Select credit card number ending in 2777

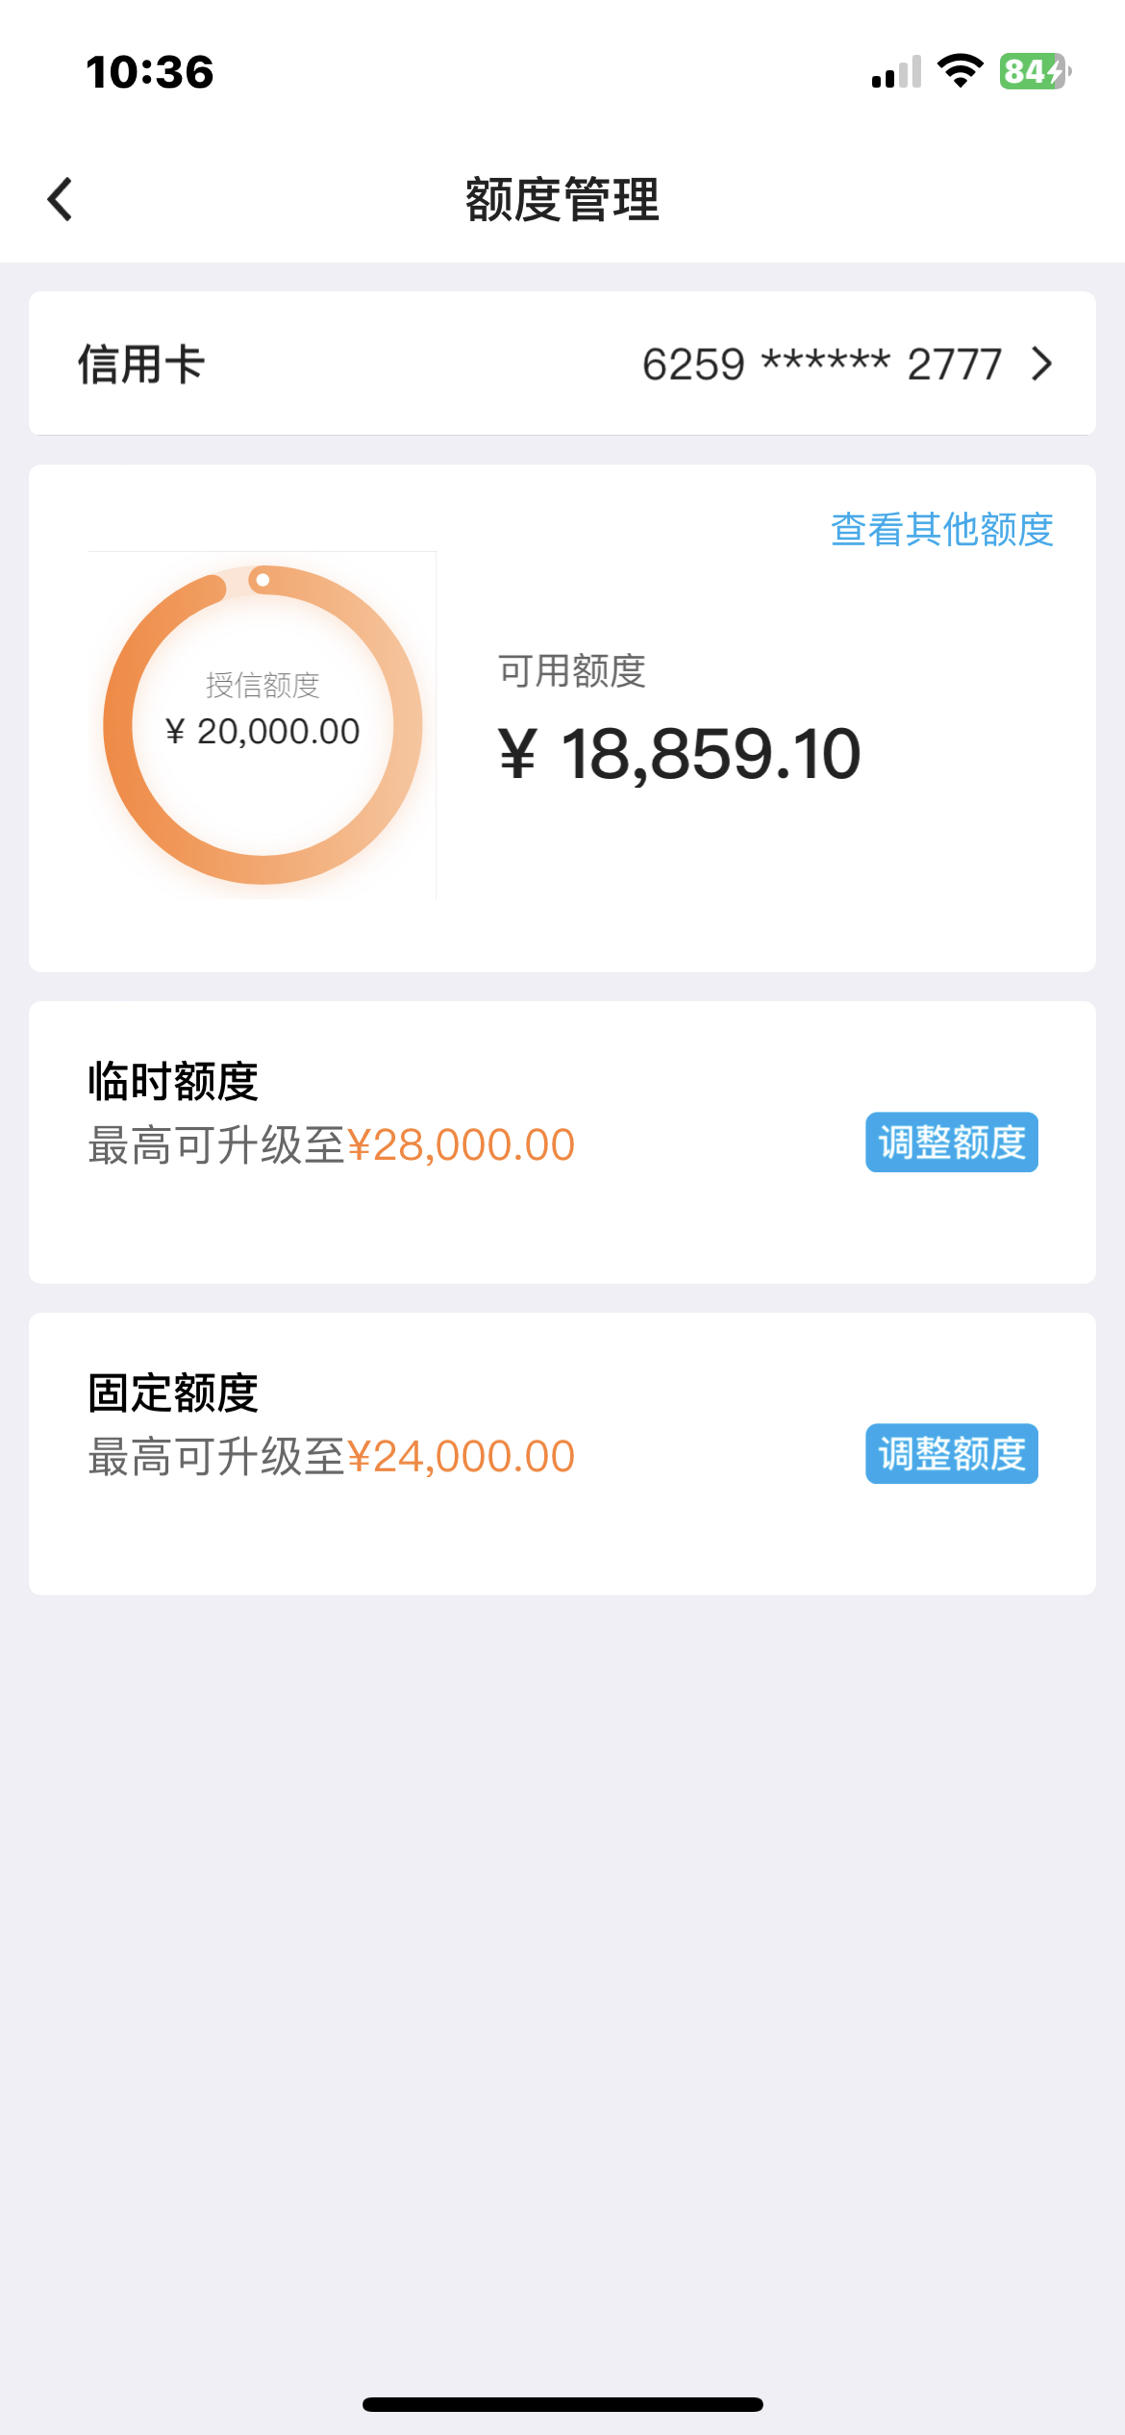[x=822, y=364]
